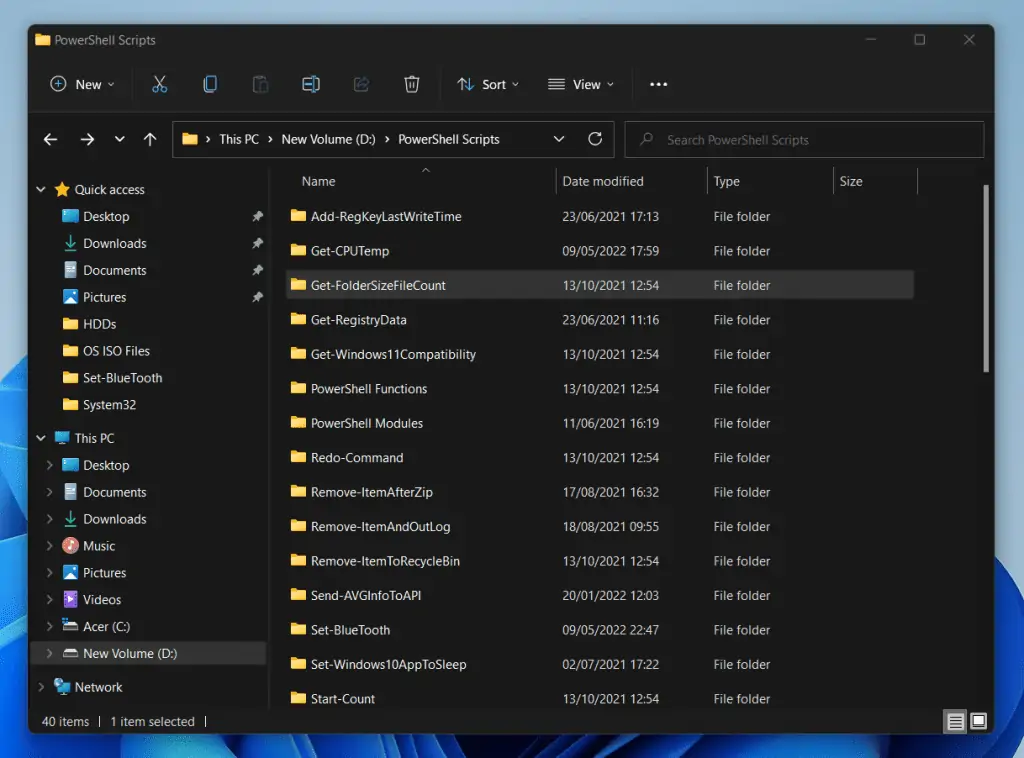Click the pin icon next to Desktop
1024x758 pixels.
[x=257, y=216]
